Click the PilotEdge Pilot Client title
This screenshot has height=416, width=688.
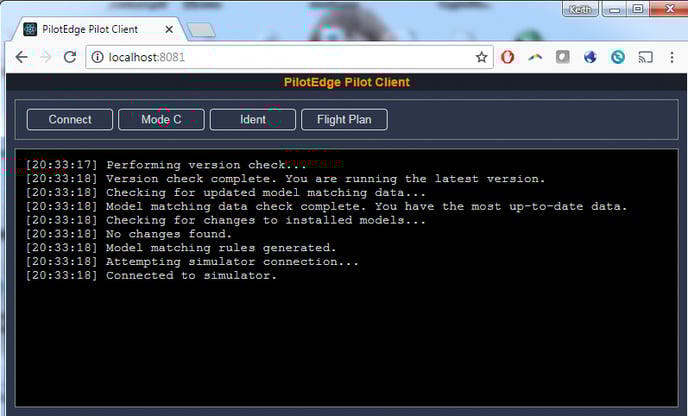tap(347, 82)
